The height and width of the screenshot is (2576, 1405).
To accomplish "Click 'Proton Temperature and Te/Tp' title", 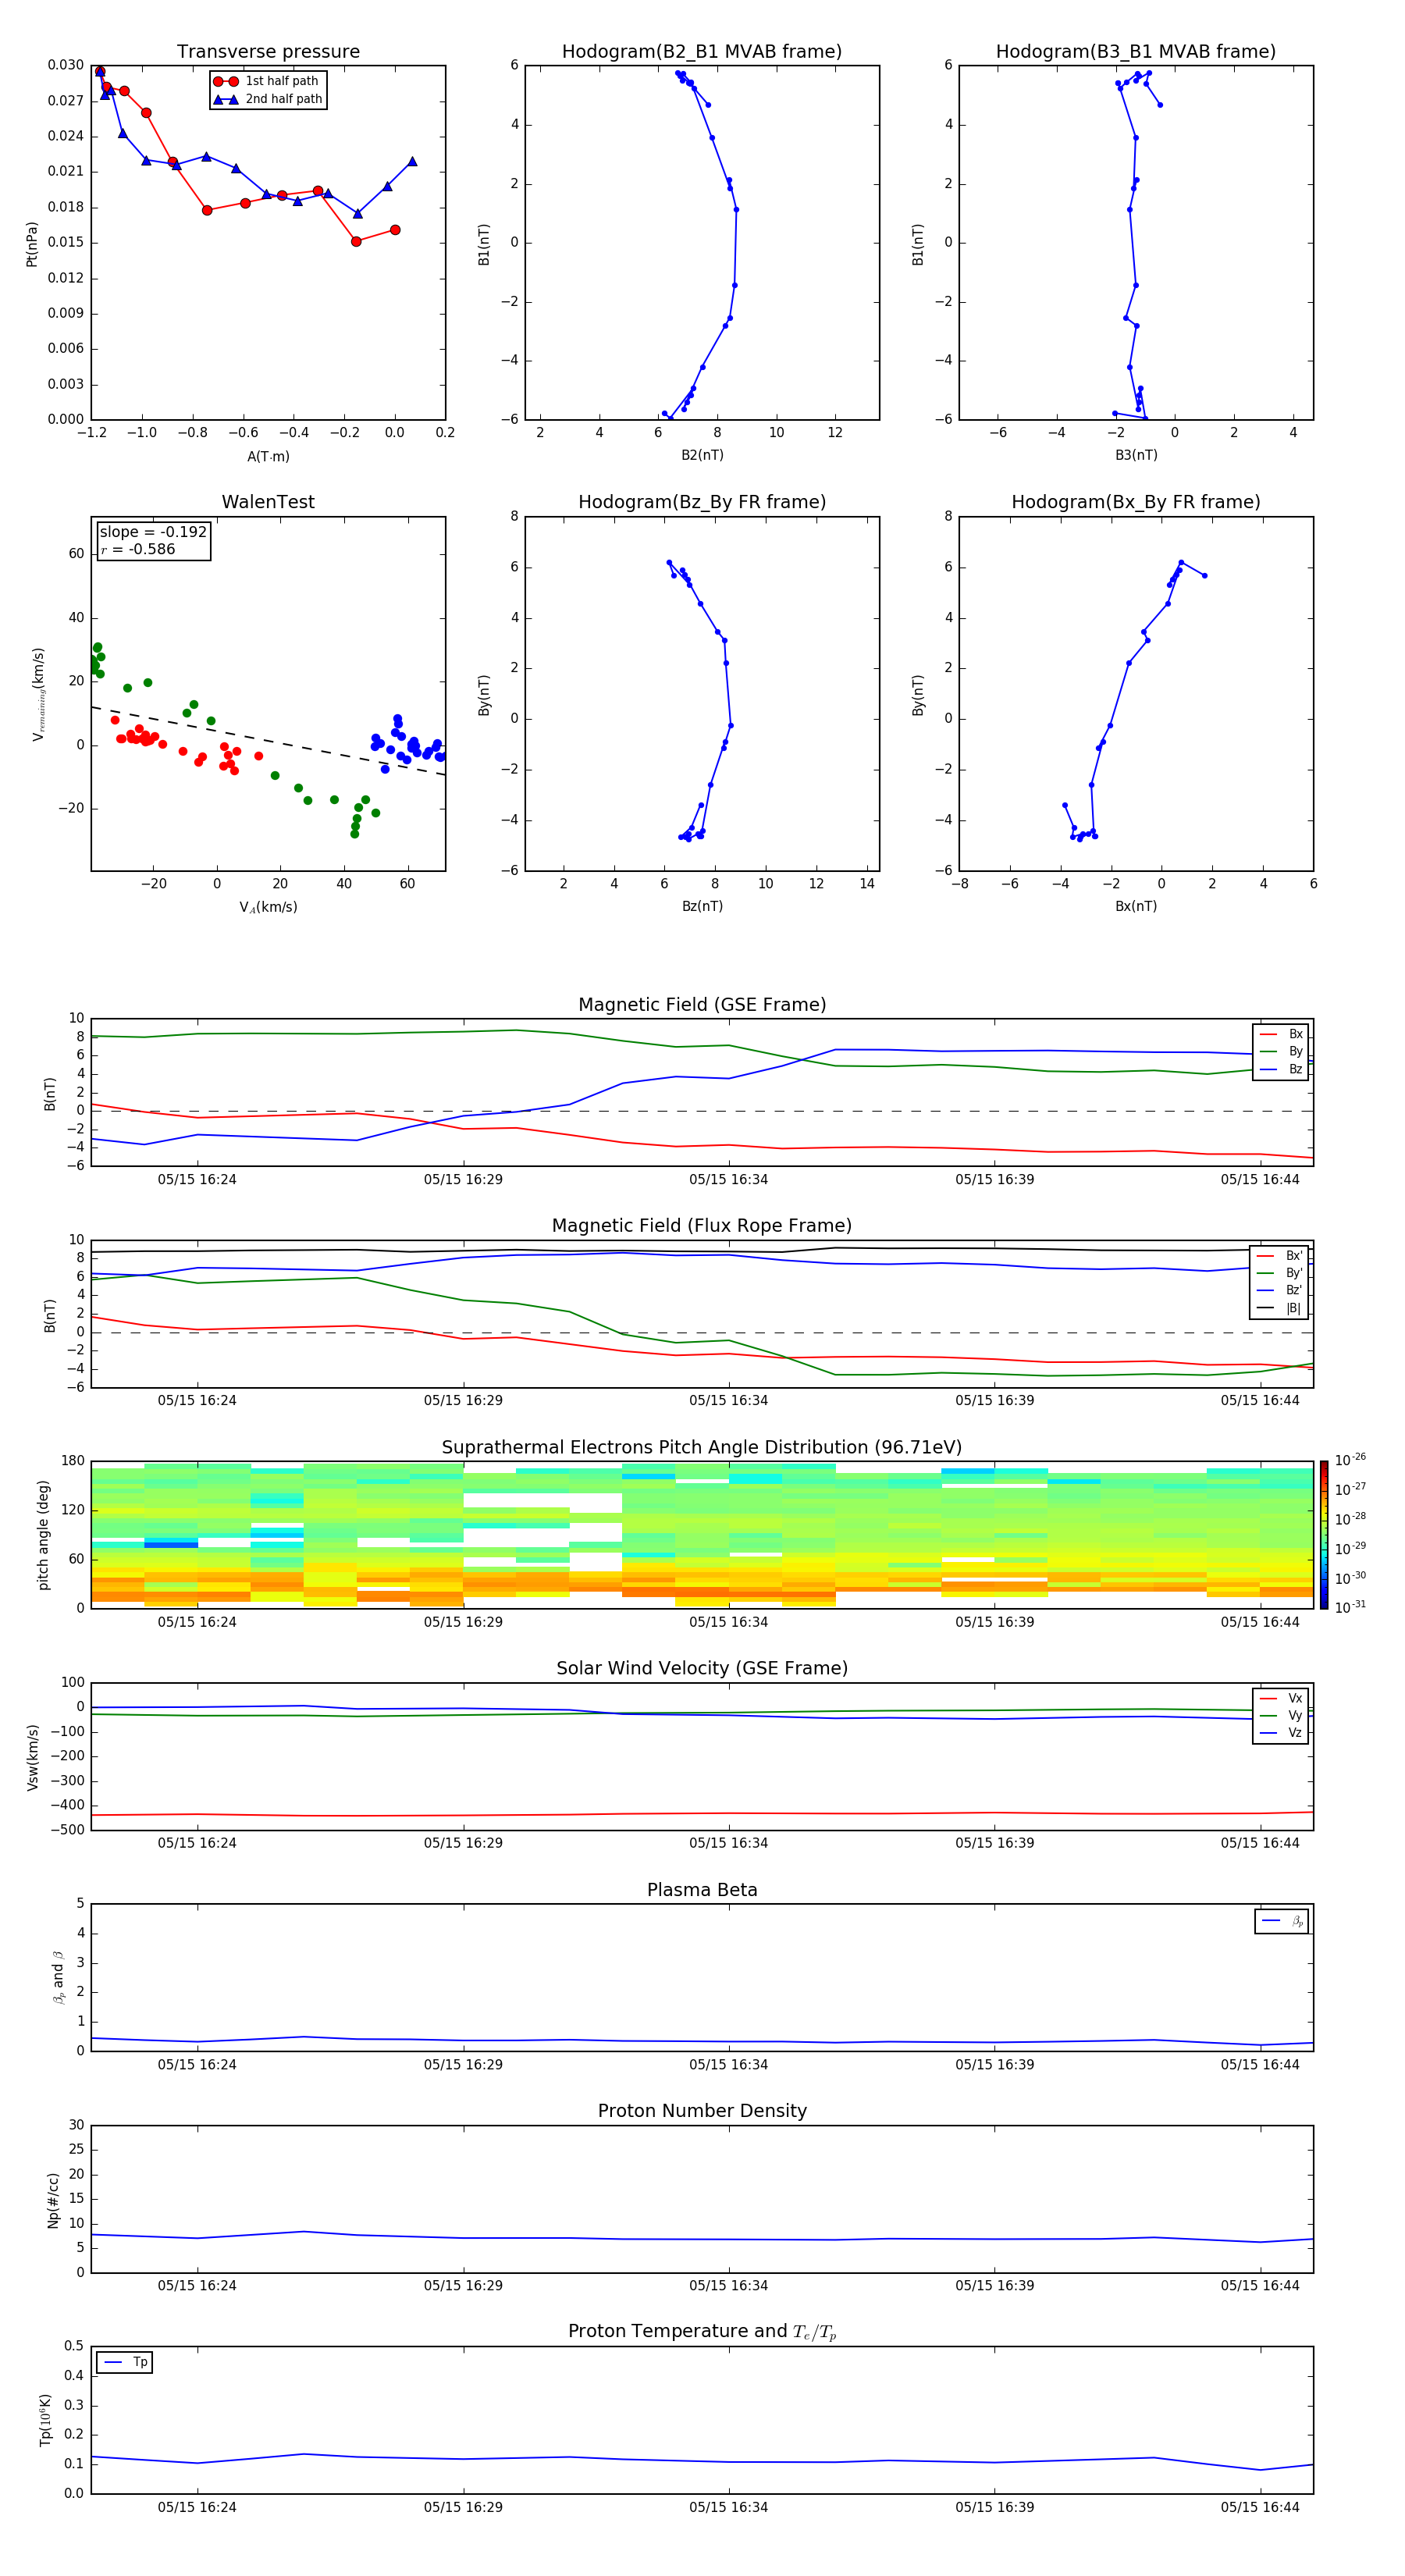I will (x=702, y=2332).
